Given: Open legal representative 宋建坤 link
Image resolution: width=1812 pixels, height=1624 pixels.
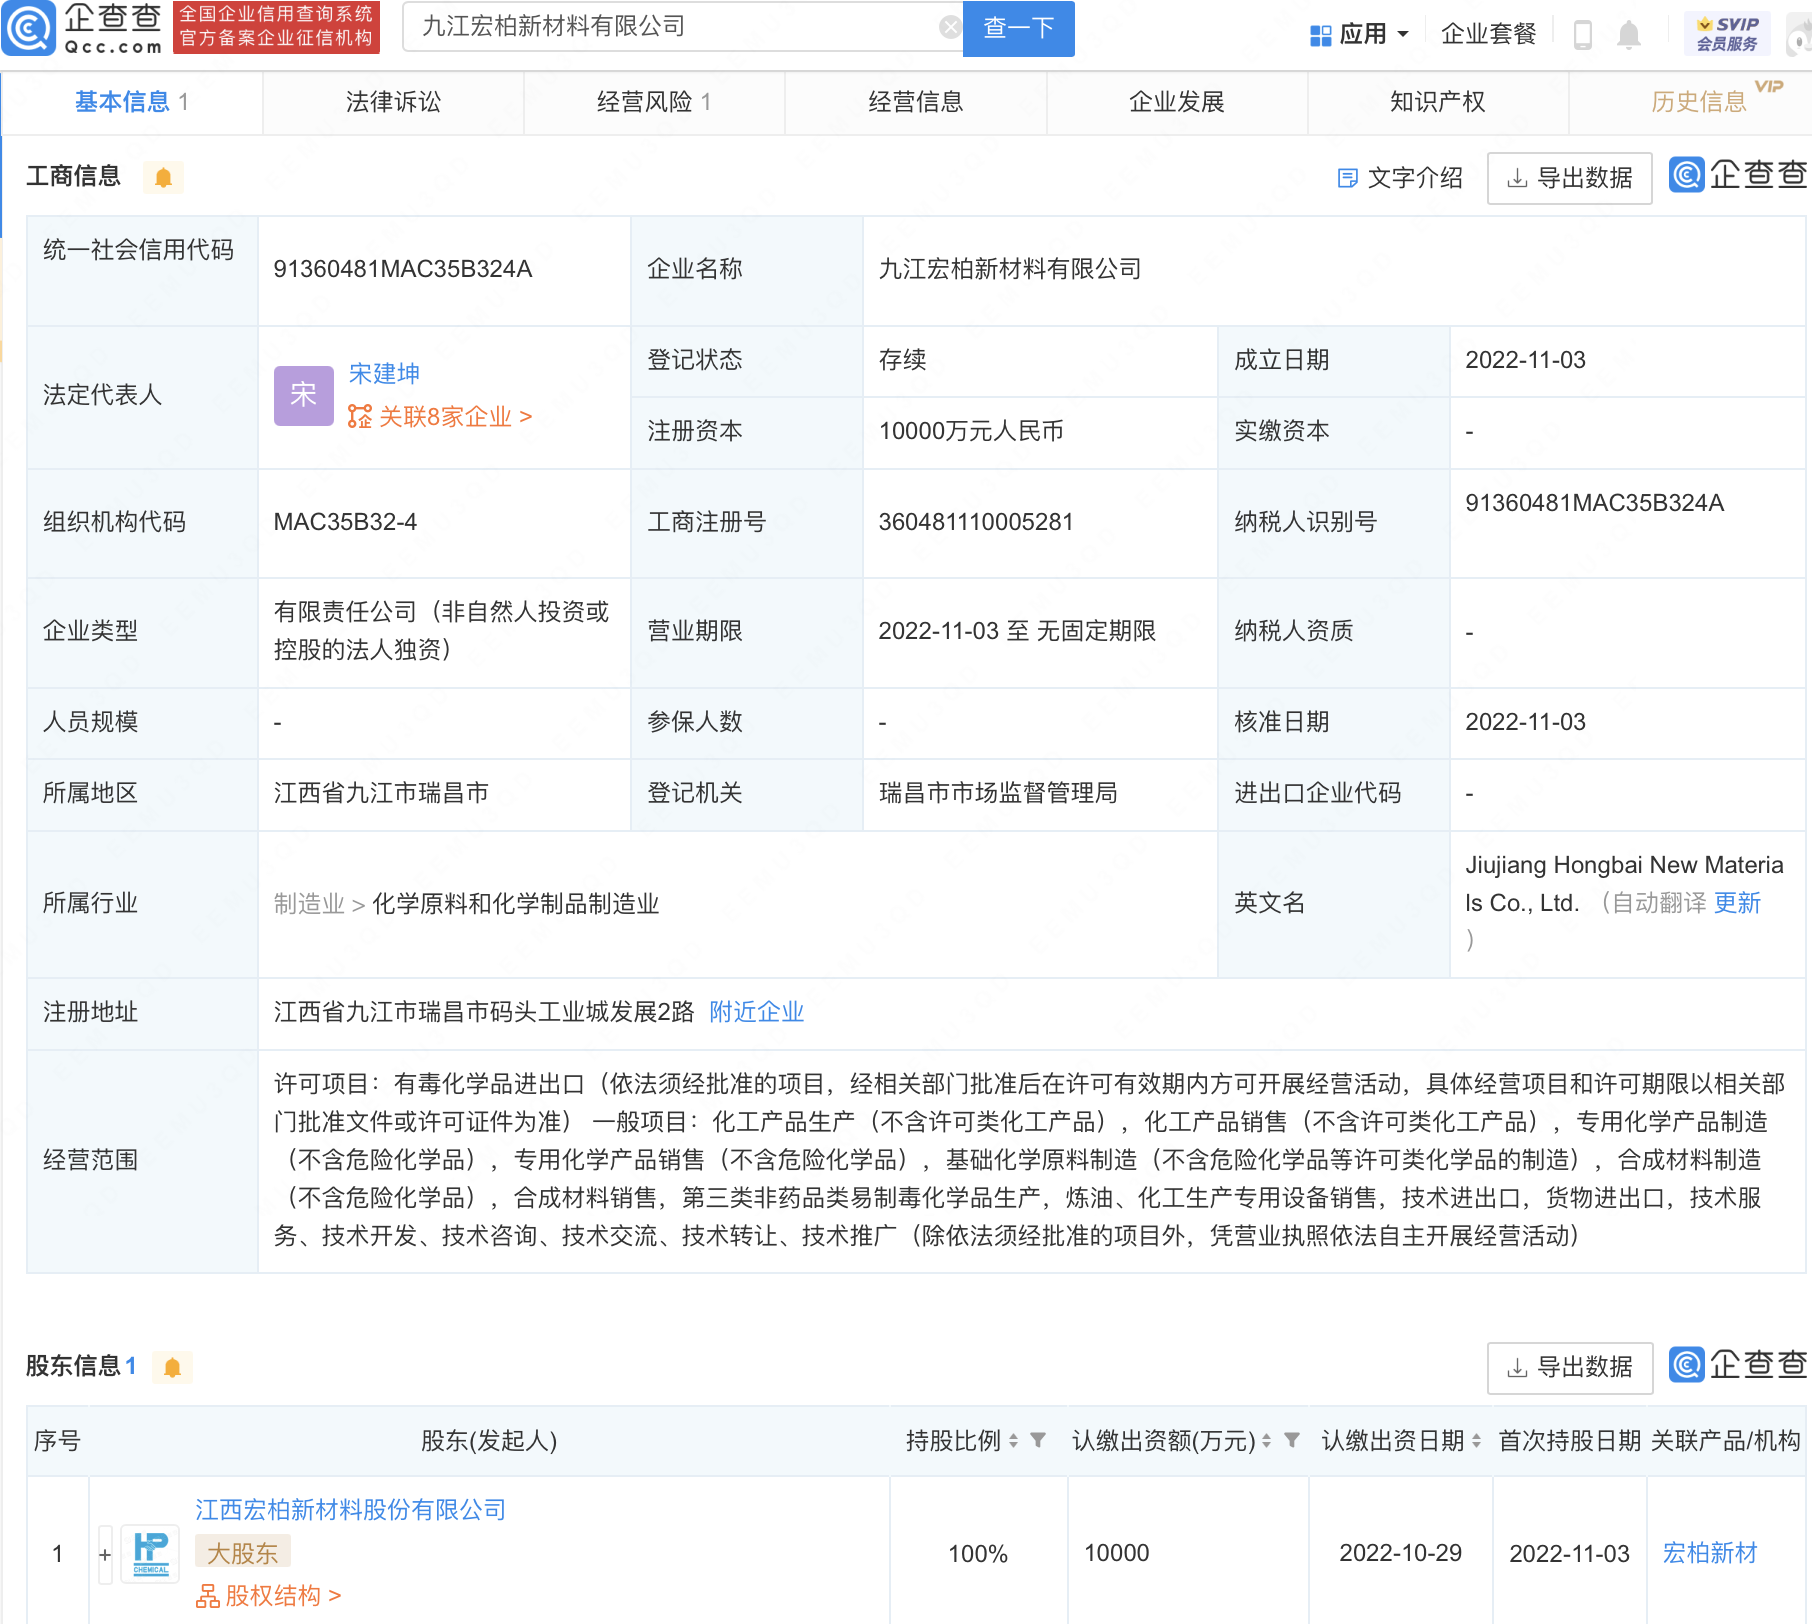Looking at the screenshot, I should (x=384, y=374).
